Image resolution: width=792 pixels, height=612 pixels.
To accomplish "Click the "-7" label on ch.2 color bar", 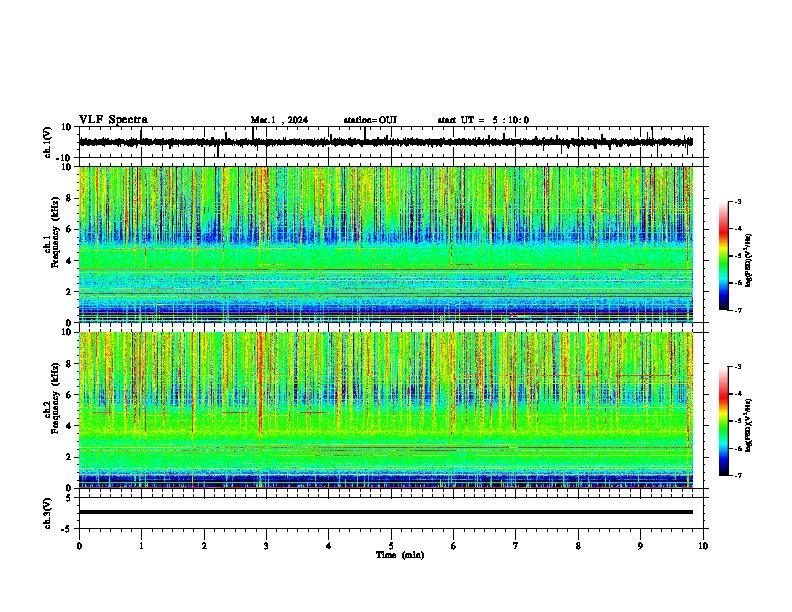I will [738, 475].
